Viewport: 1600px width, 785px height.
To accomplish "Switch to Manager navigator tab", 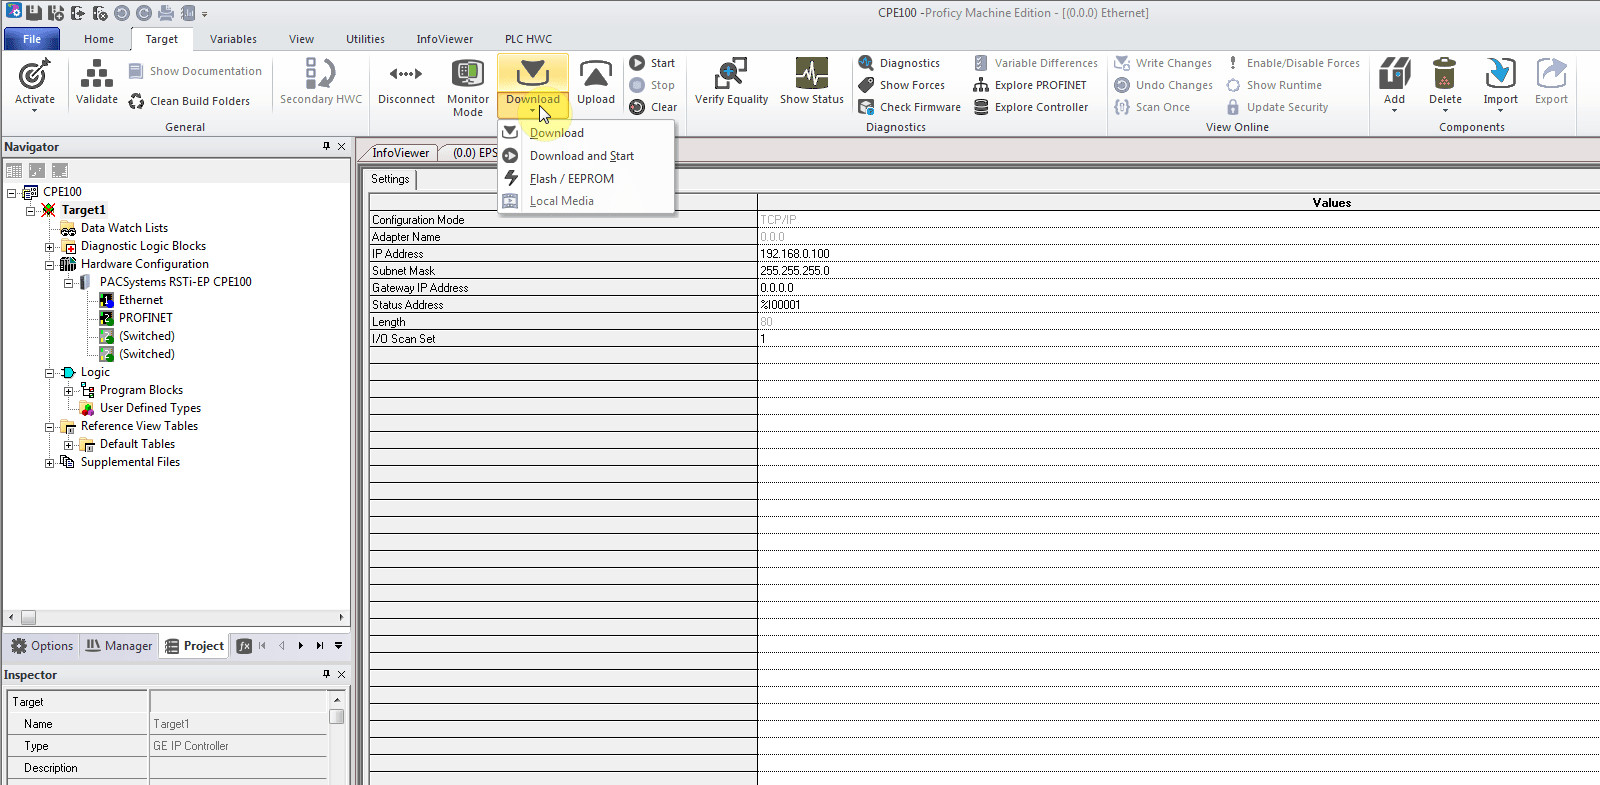I will coord(119,646).
